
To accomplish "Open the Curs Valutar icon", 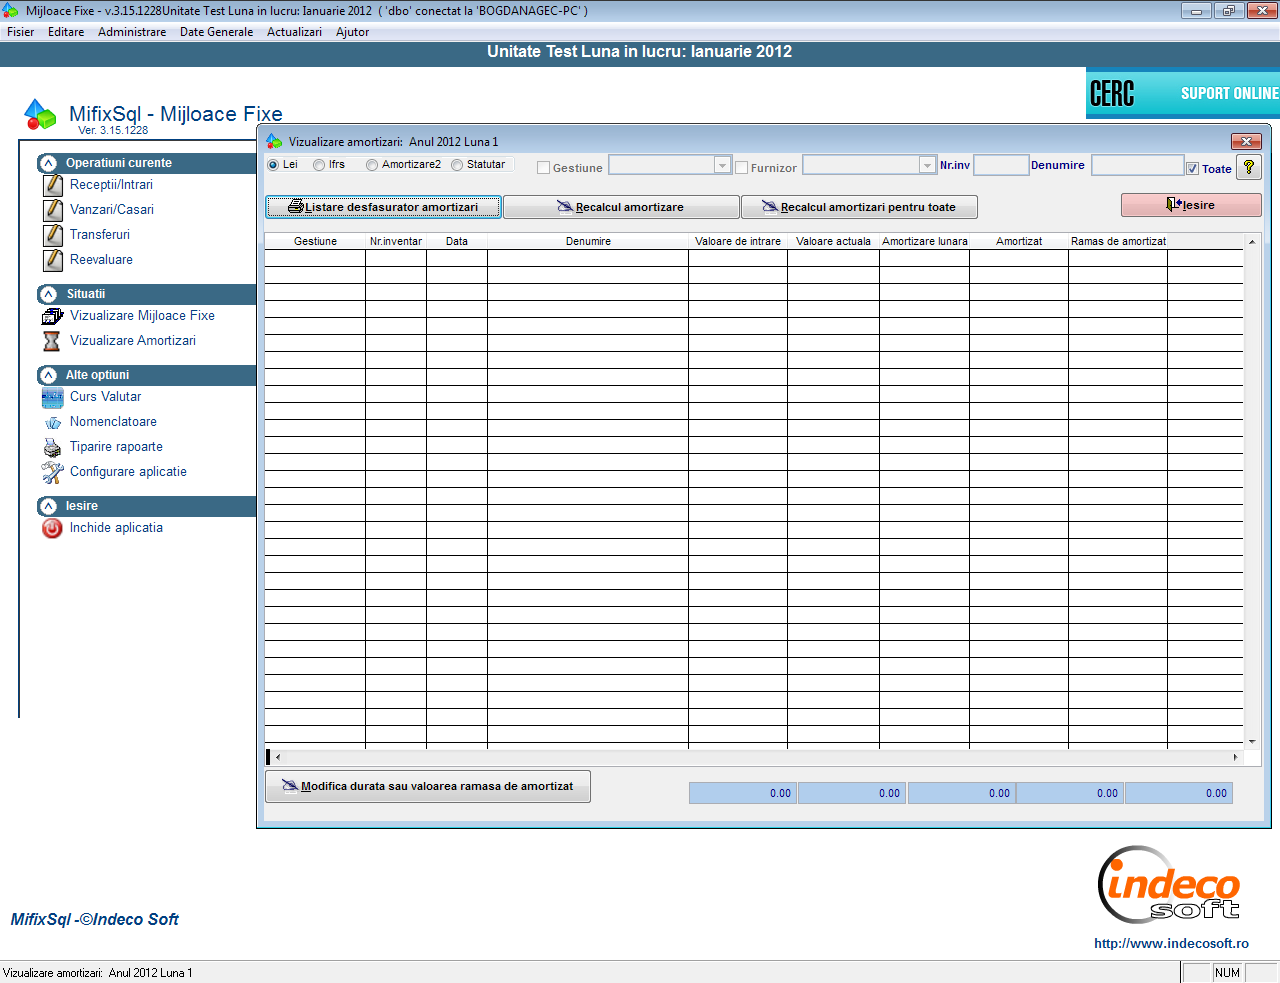I will coord(52,398).
